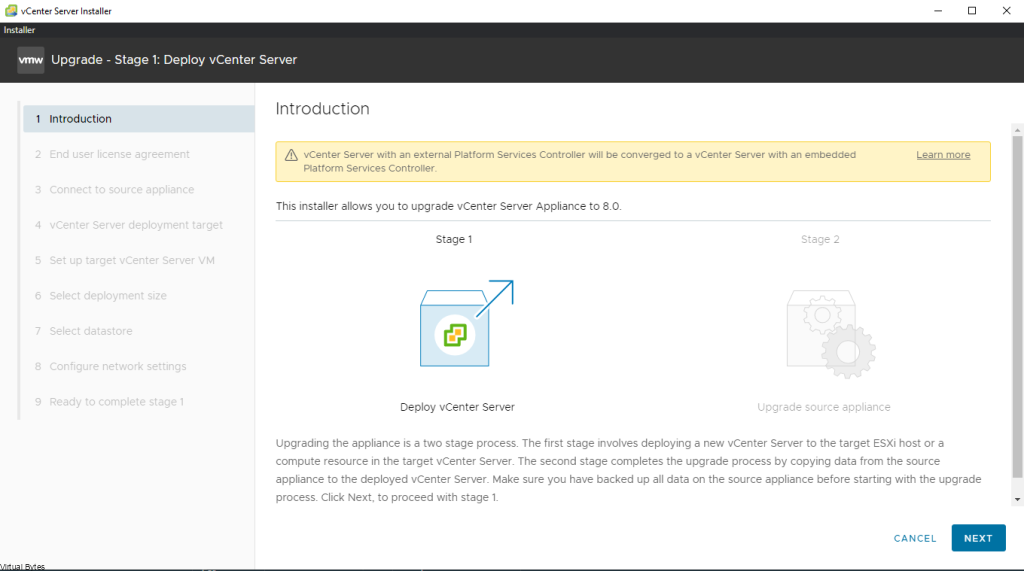Open the Installer menu

pyautogui.click(x=20, y=30)
